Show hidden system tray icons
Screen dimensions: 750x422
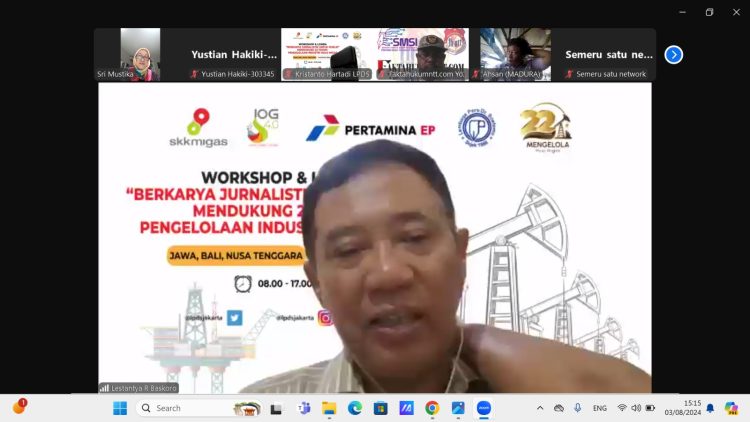pos(540,408)
